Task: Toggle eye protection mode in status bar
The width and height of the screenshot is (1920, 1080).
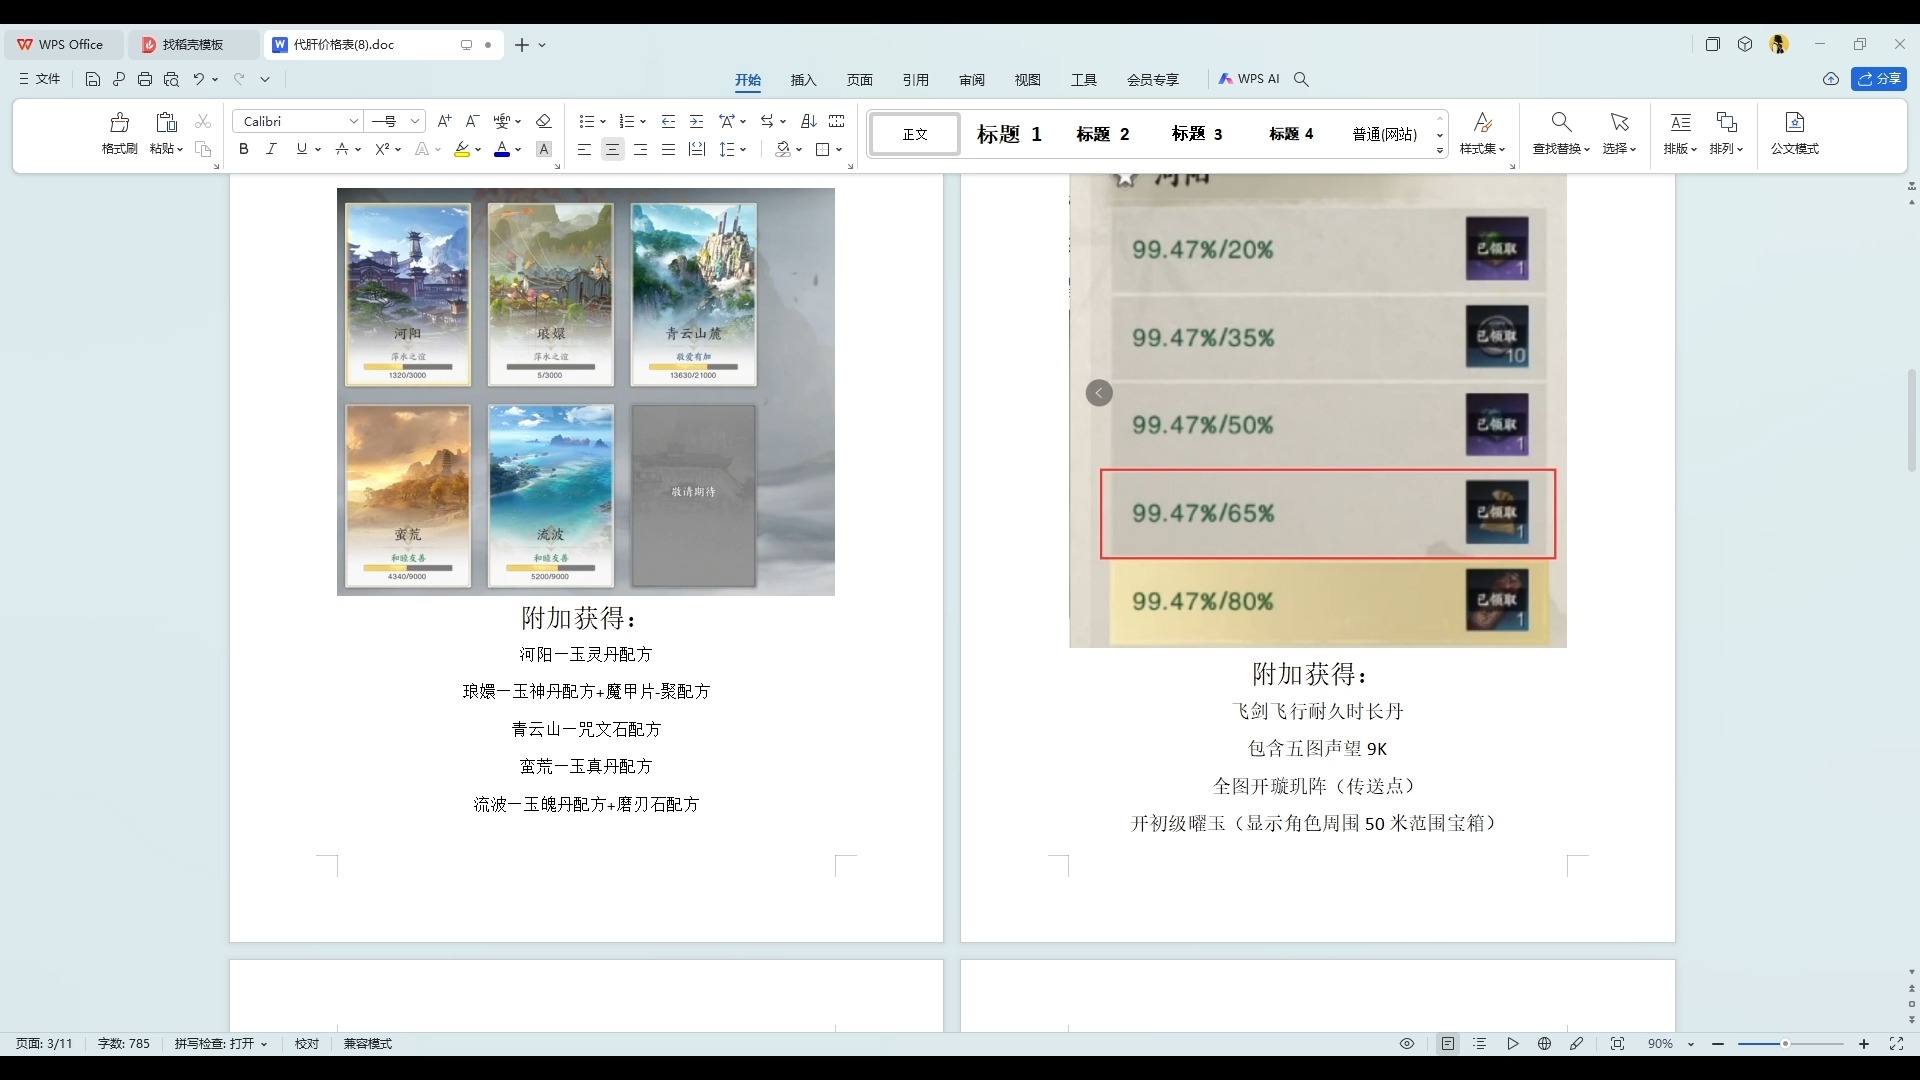Action: pos(1407,1044)
